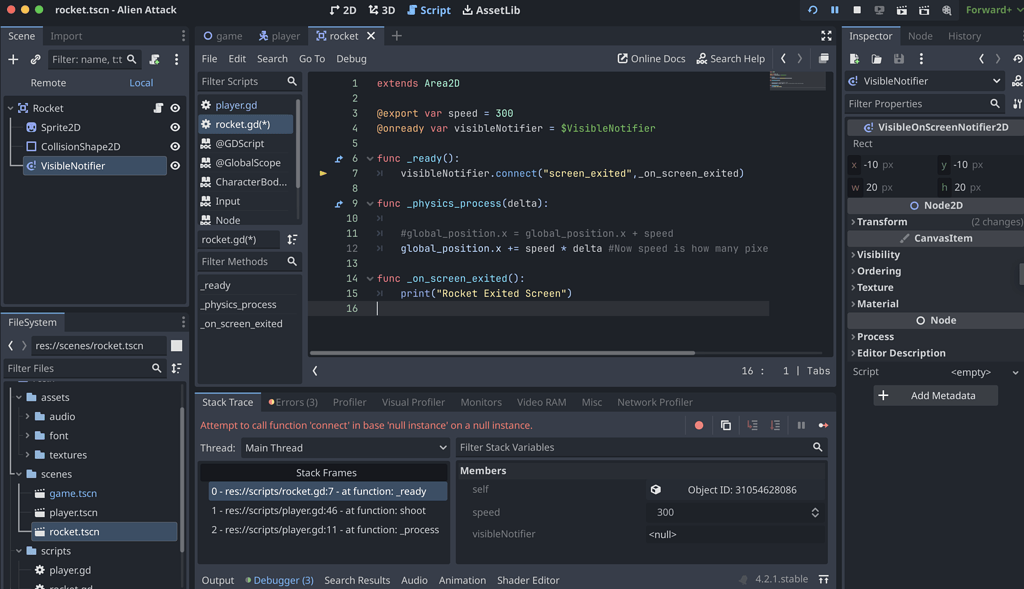
Task: Expand the Transform section in Inspector
Action: tap(881, 222)
